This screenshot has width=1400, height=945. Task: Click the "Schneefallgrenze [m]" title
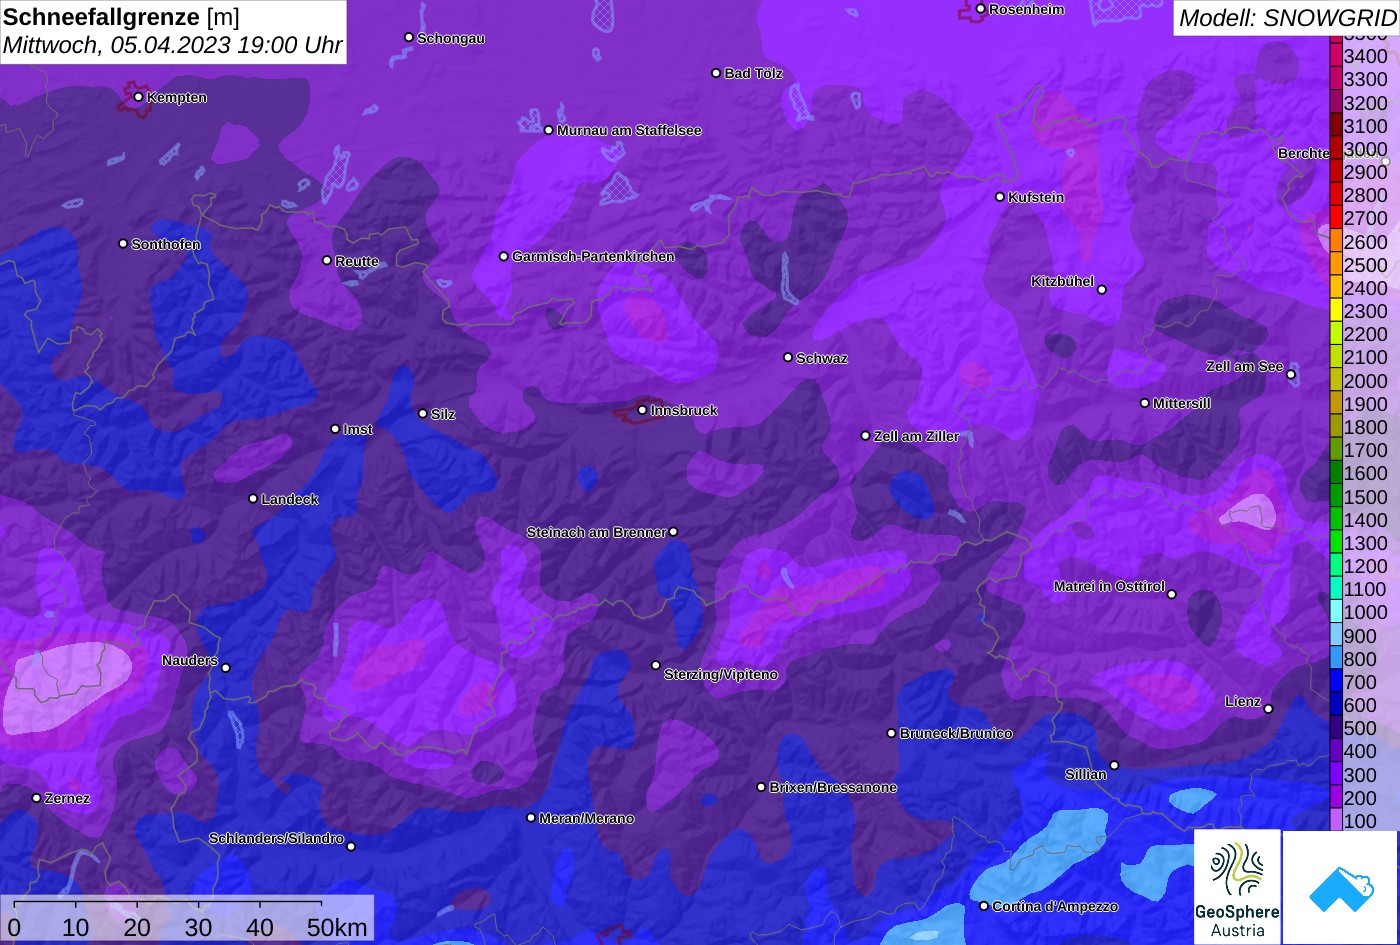tap(122, 17)
